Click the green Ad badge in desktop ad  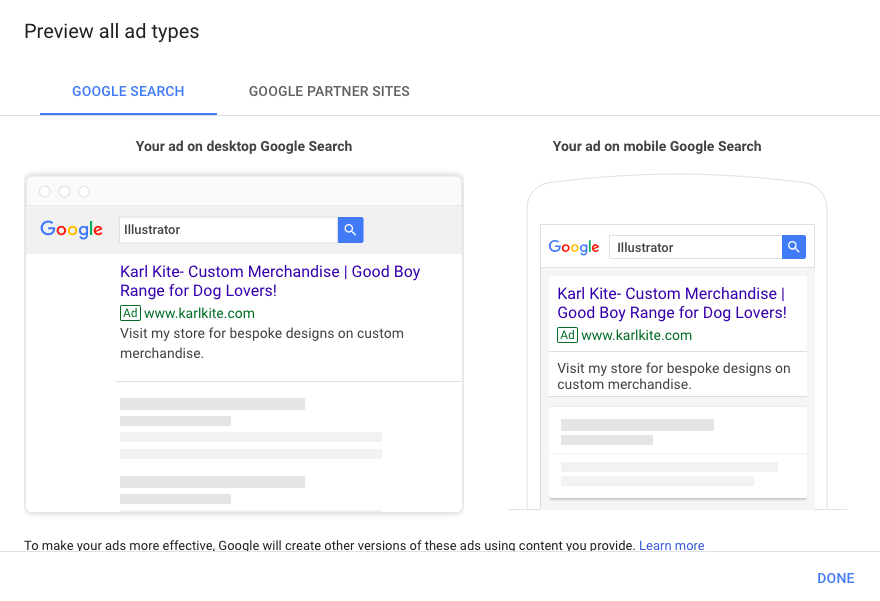pos(130,313)
